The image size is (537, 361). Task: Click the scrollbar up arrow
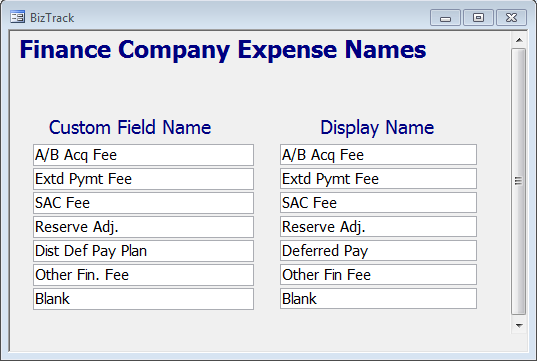click(x=519, y=40)
